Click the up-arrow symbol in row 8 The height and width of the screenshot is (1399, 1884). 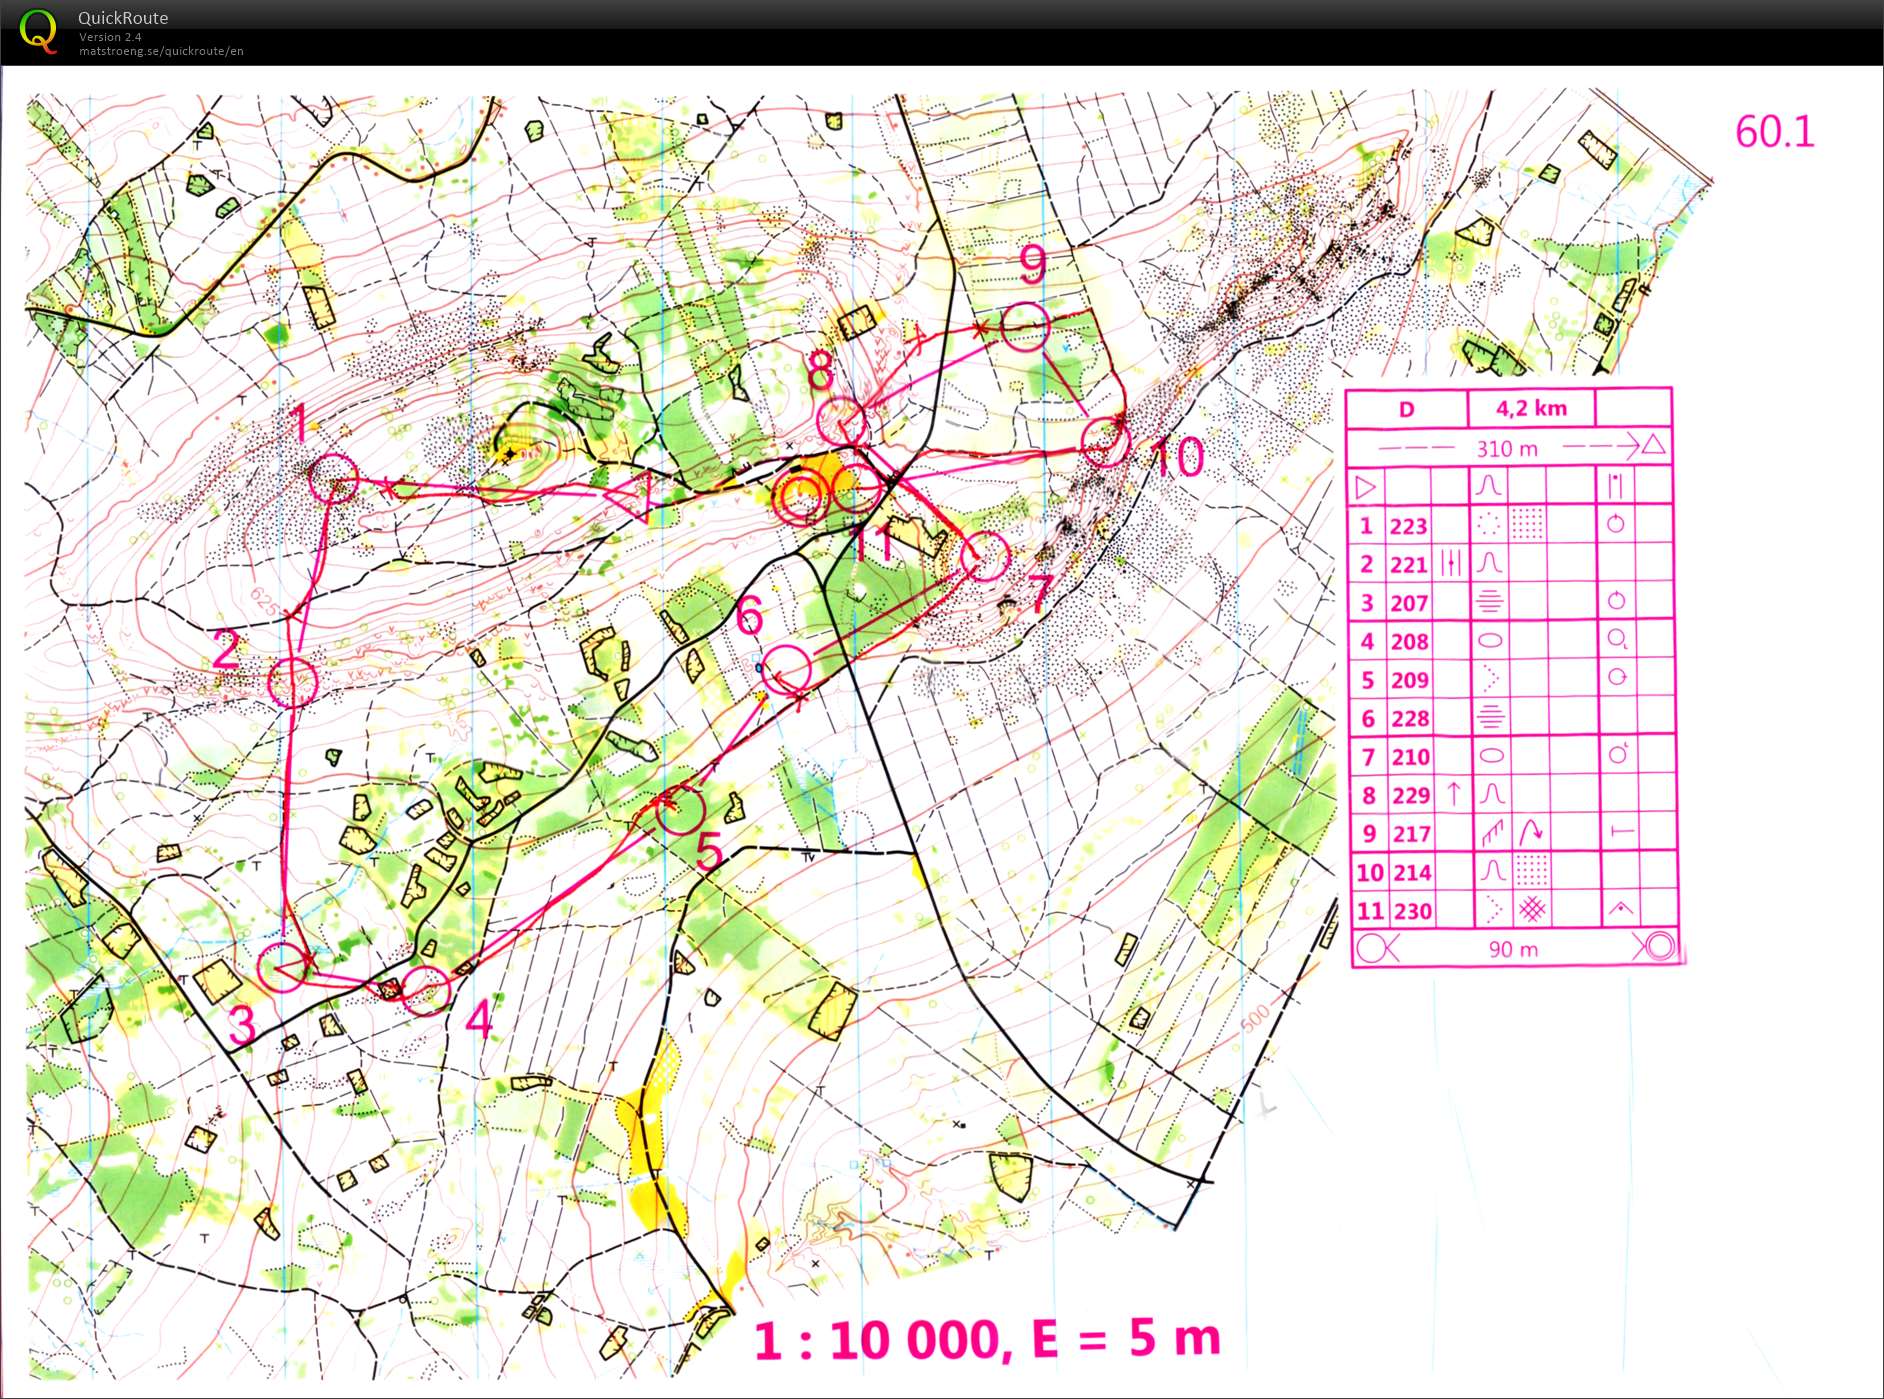click(1453, 794)
